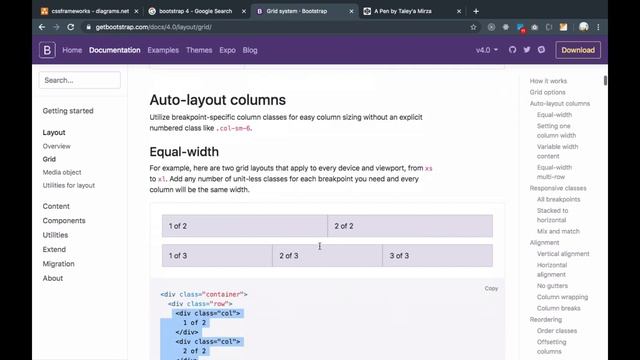Open Overview under Layout
Viewport: 640px width, 360px height.
[56, 146]
